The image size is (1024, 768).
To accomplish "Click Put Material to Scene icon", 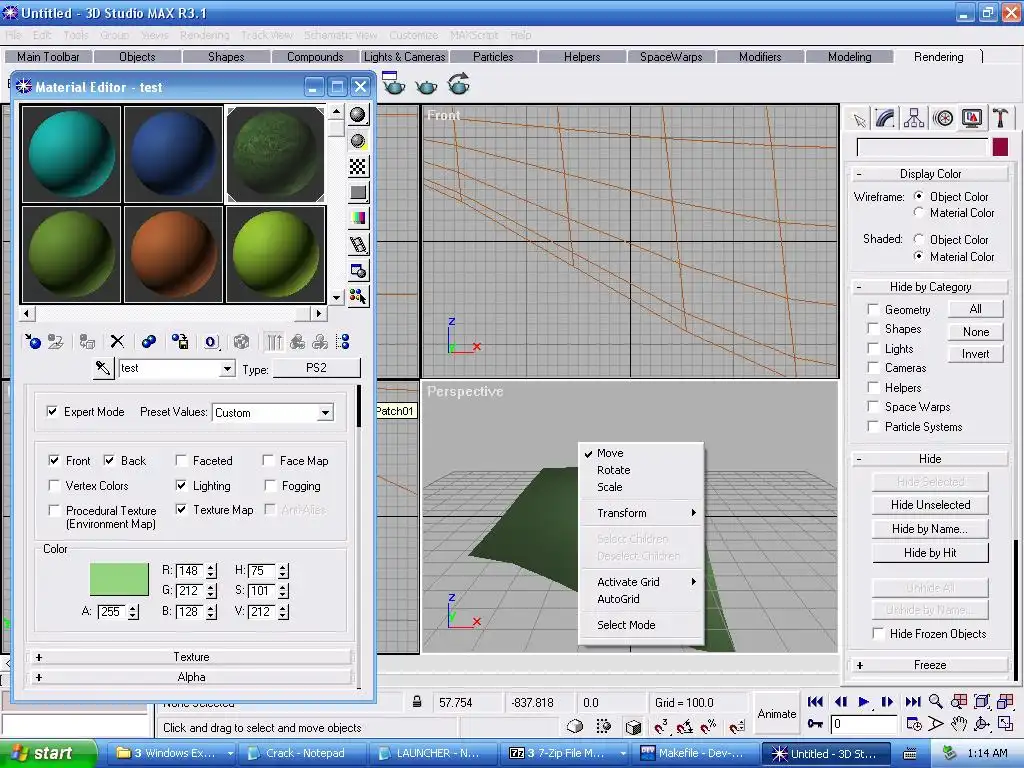I will 56,342.
